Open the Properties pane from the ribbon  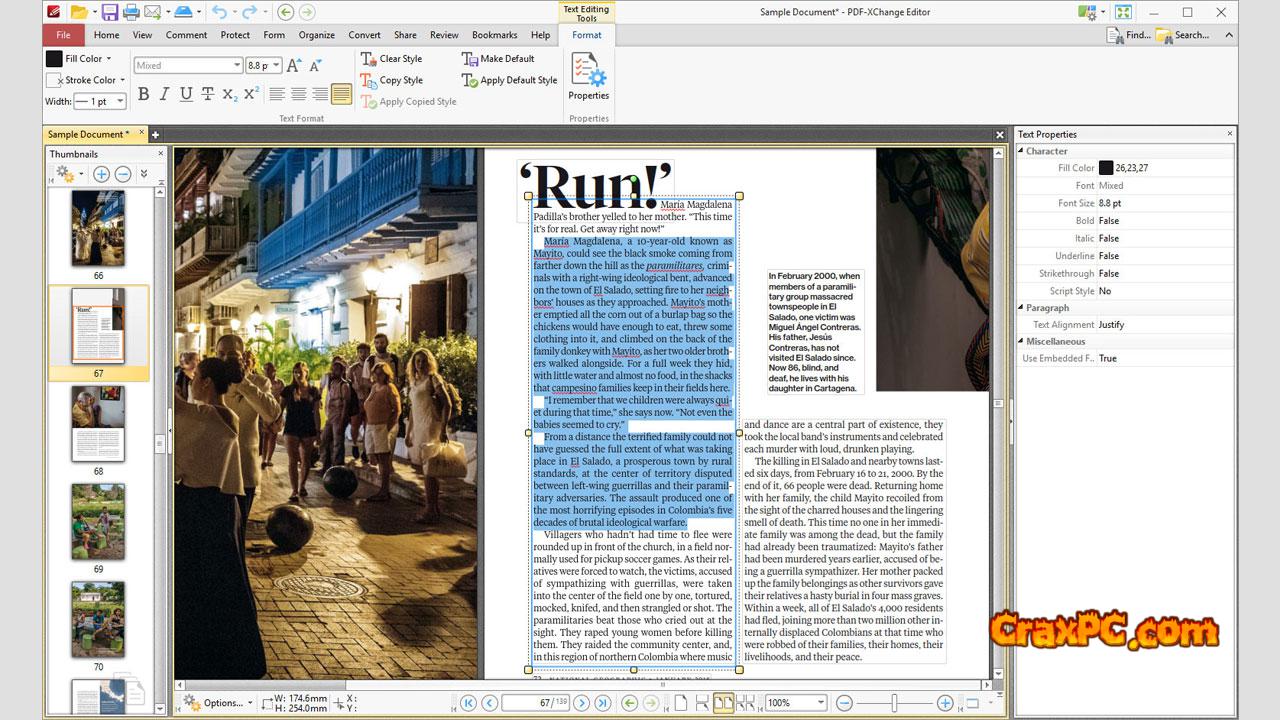tap(588, 77)
